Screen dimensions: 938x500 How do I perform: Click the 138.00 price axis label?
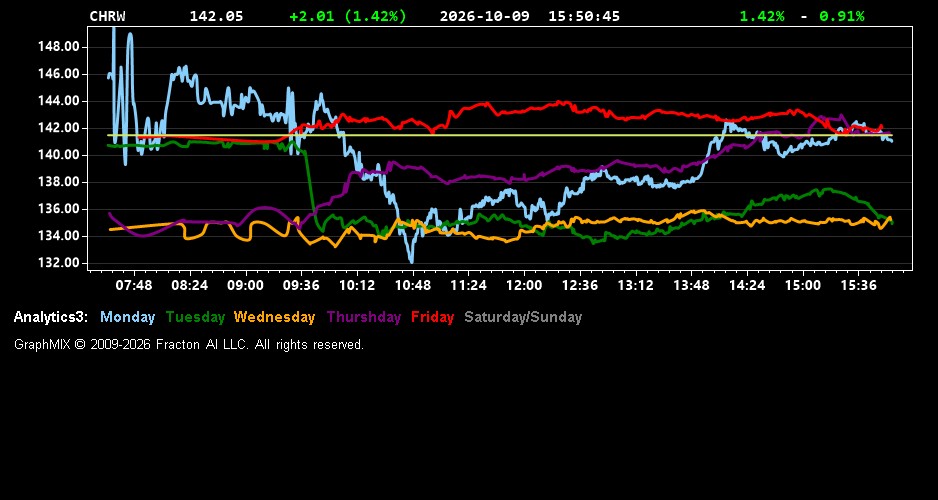(58, 182)
